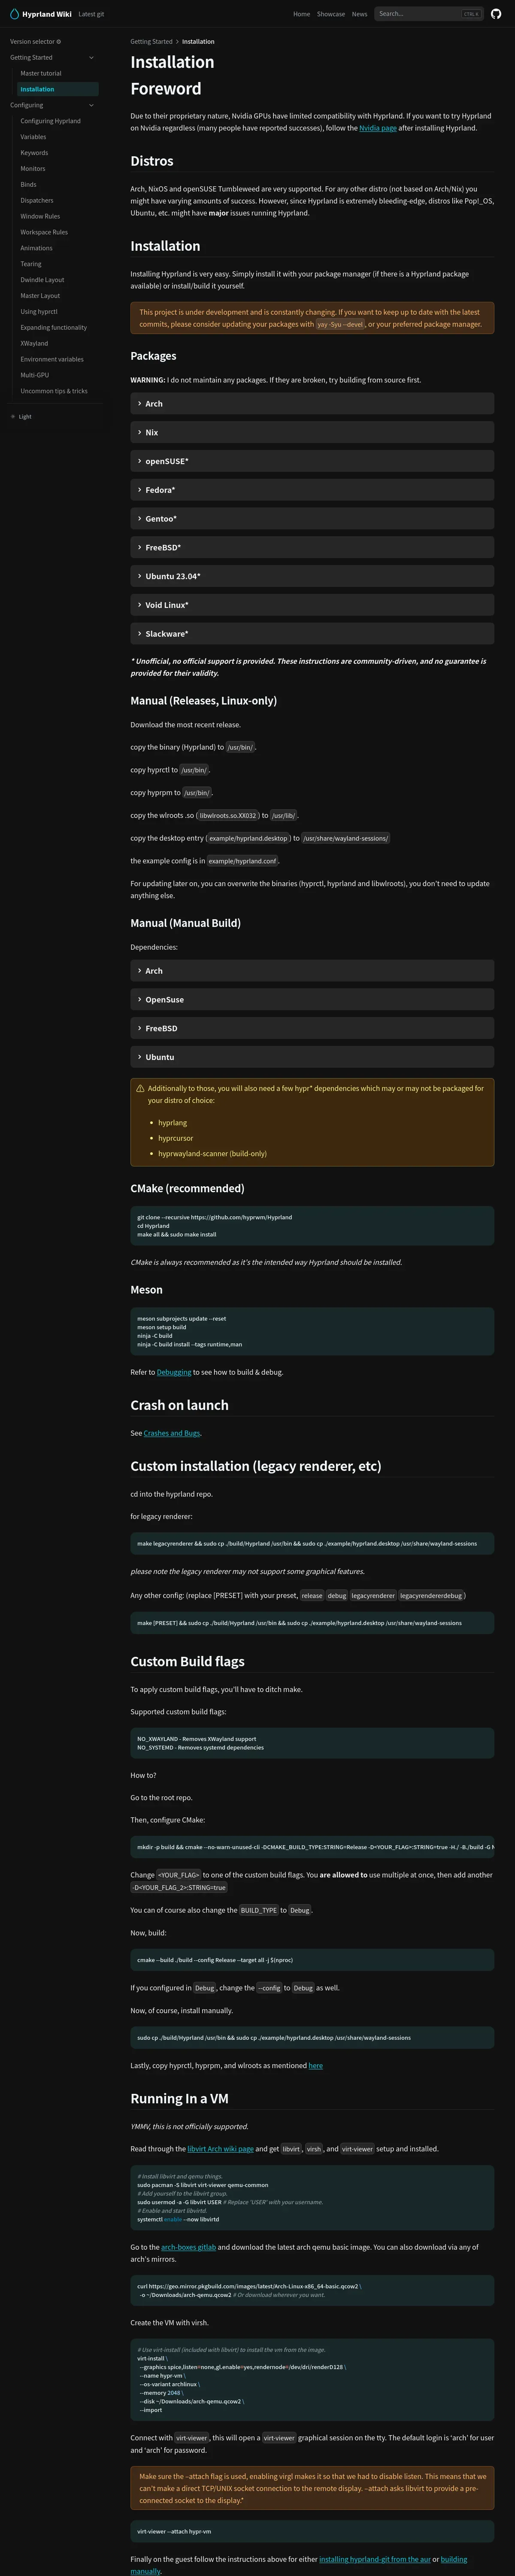The height and width of the screenshot is (2576, 515).
Task: Expand the Gentoo* packages section
Action: point(312,519)
